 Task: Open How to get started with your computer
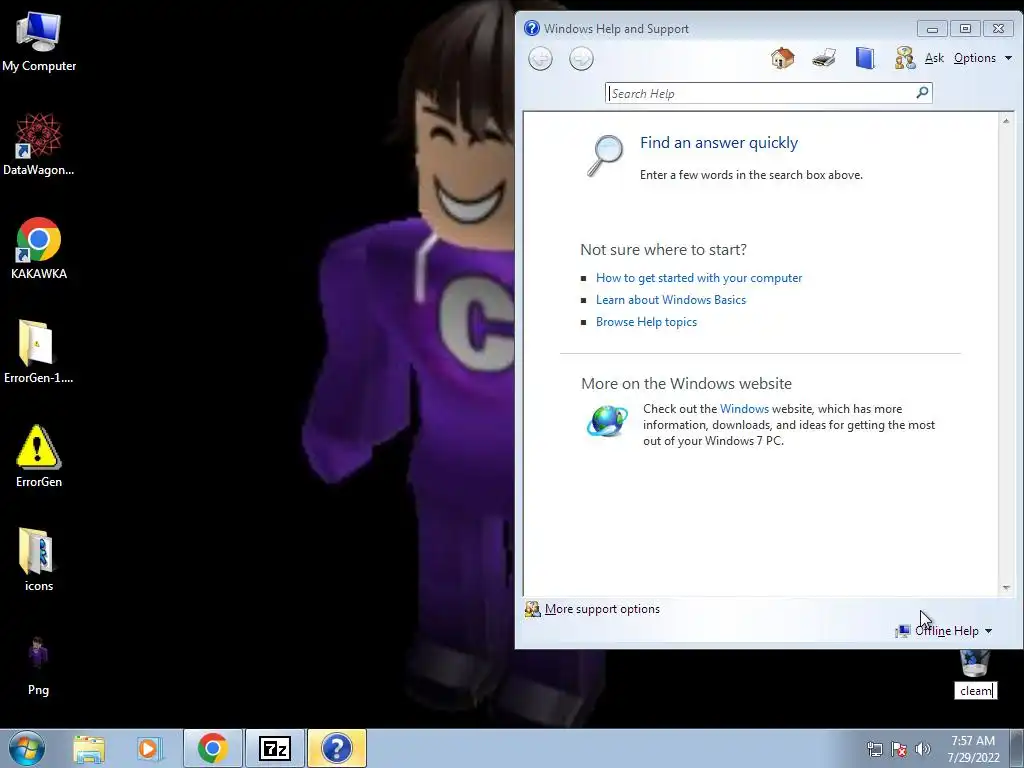pyautogui.click(x=699, y=278)
